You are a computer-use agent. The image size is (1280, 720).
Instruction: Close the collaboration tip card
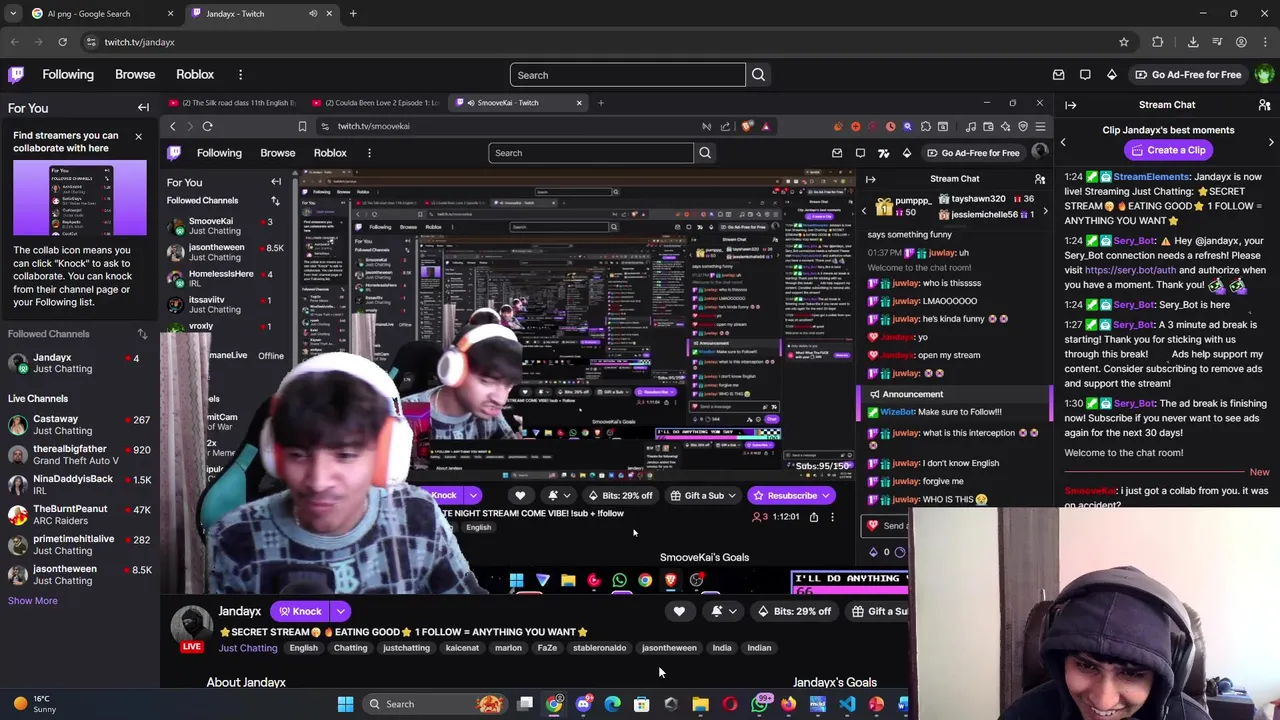pos(138,136)
